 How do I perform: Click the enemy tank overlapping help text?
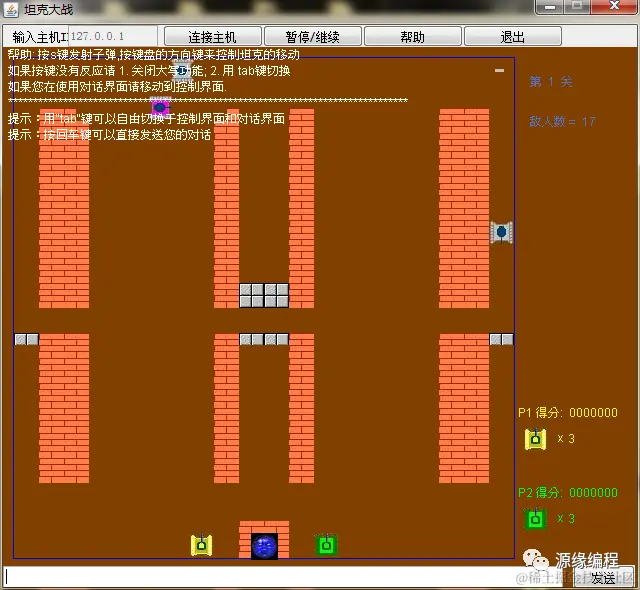point(182,70)
